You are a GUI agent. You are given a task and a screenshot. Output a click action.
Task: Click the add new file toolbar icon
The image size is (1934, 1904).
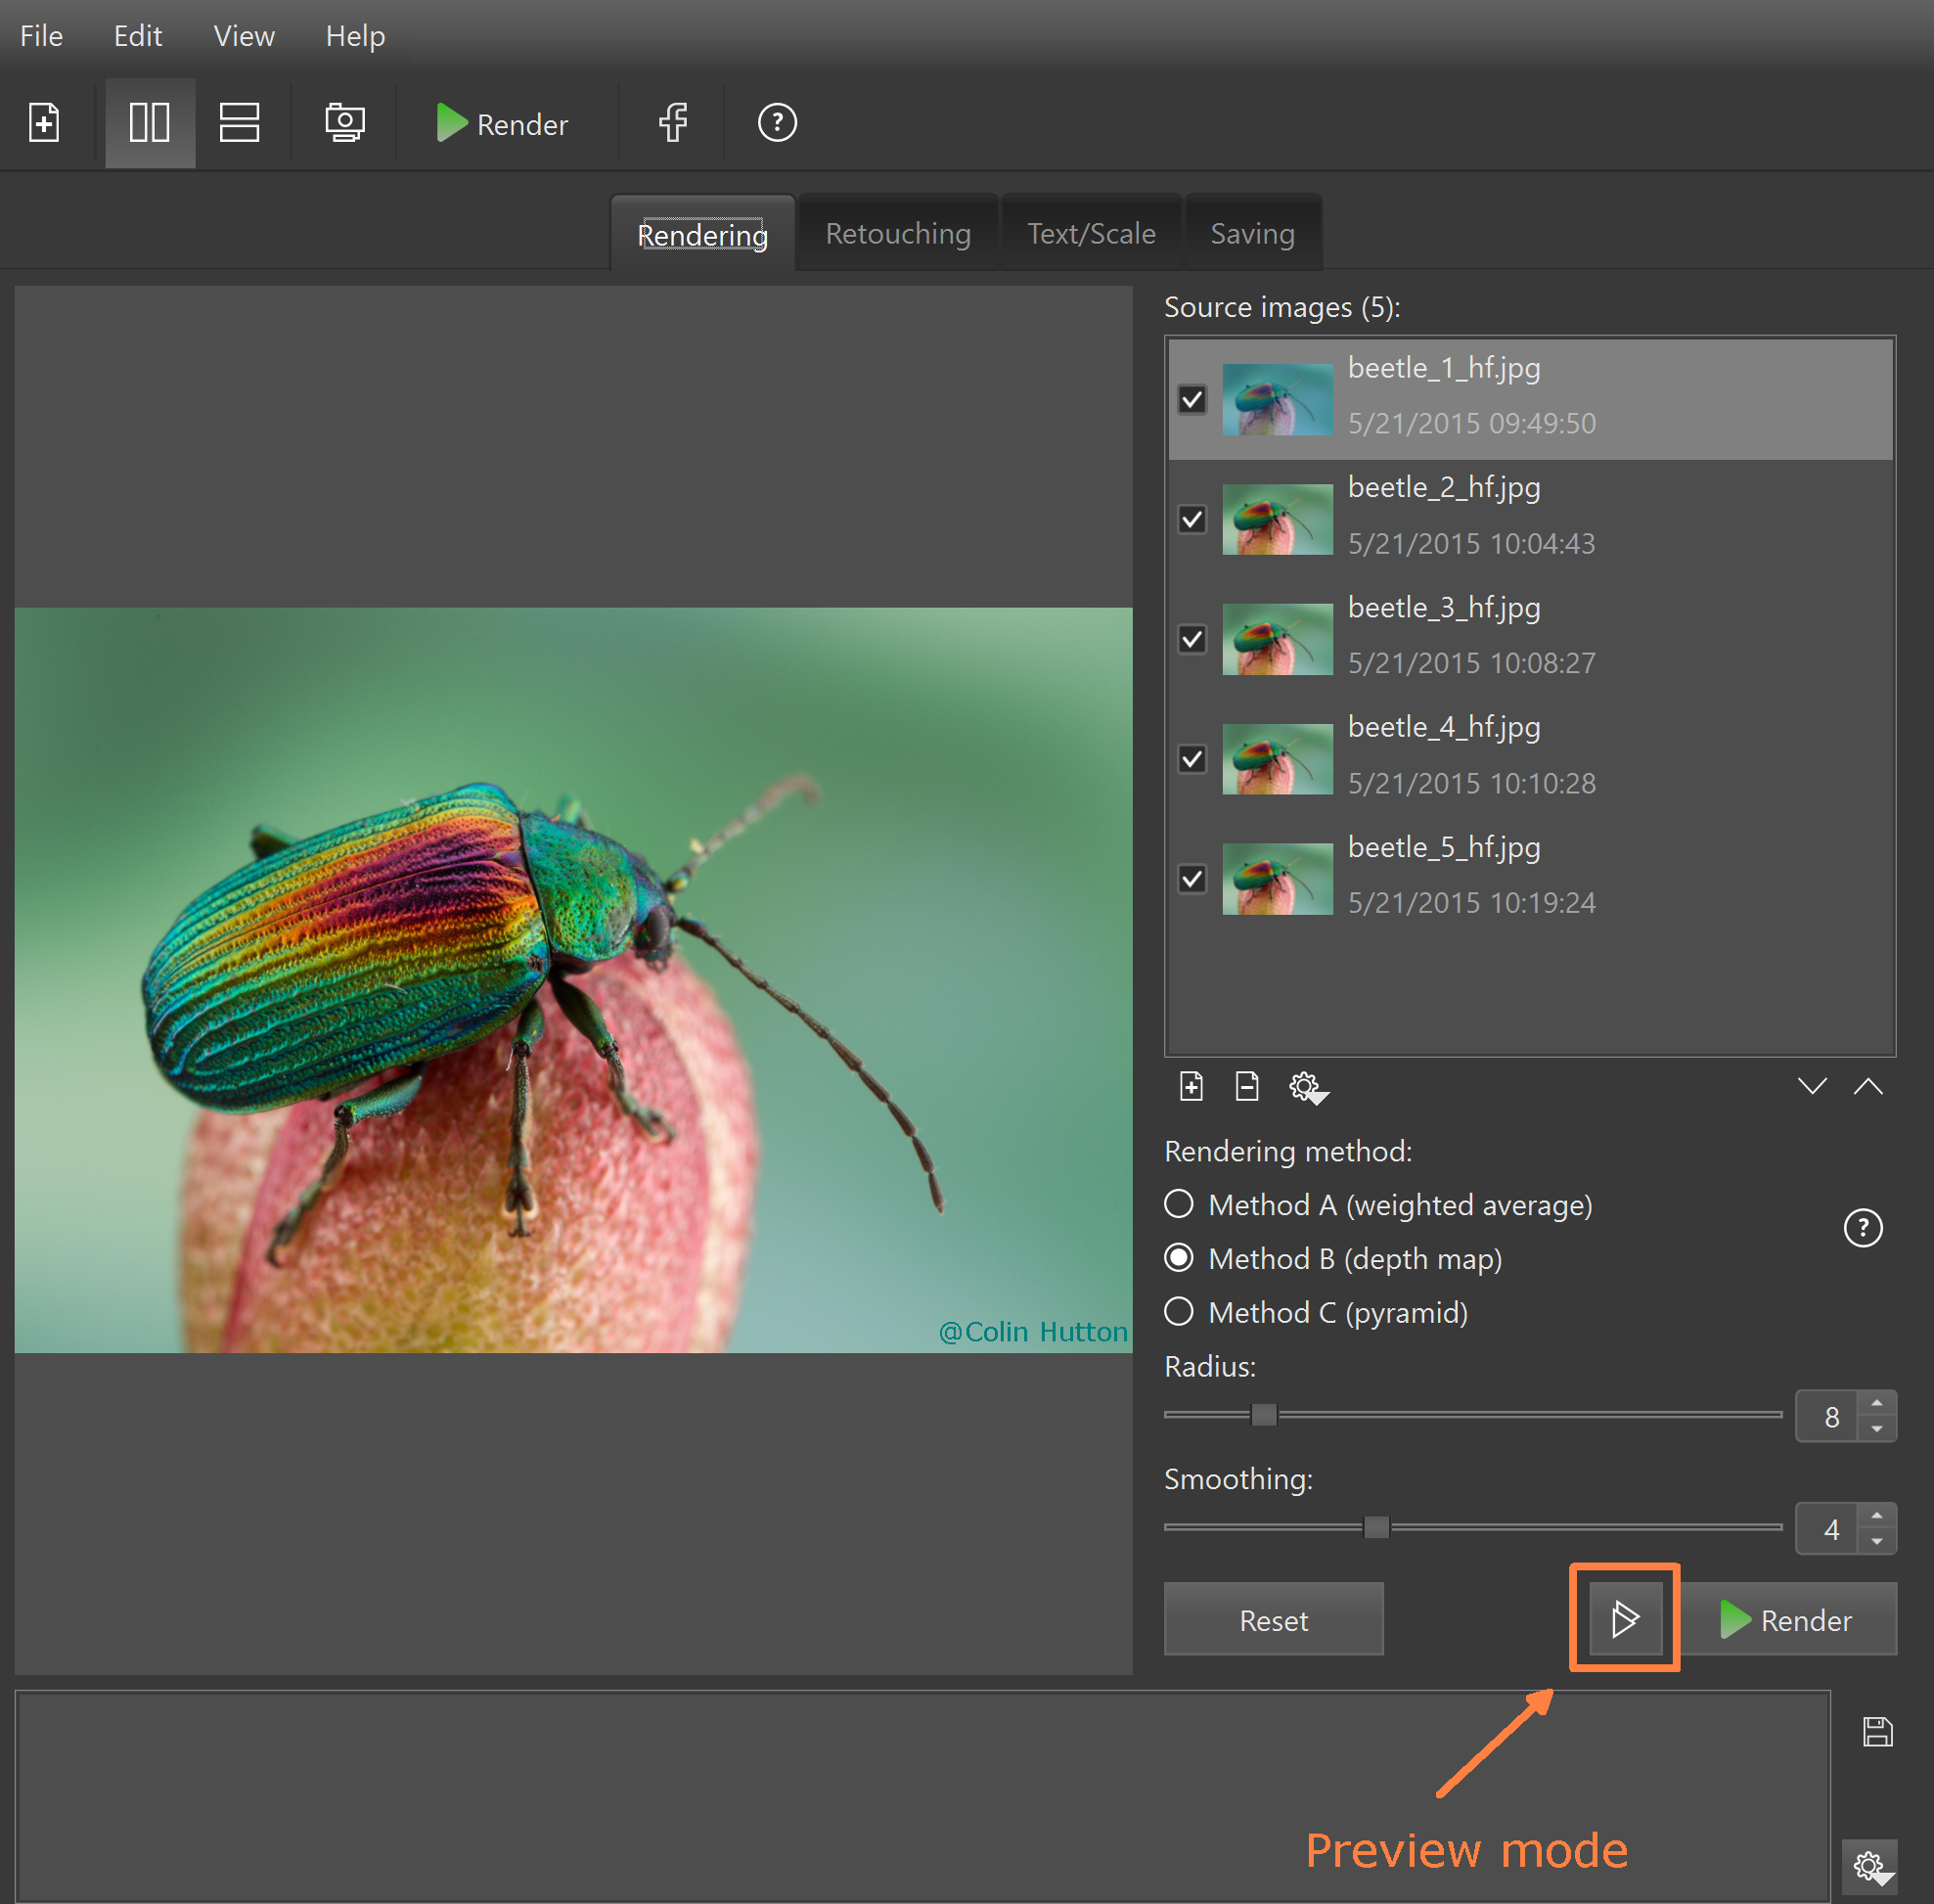(44, 123)
